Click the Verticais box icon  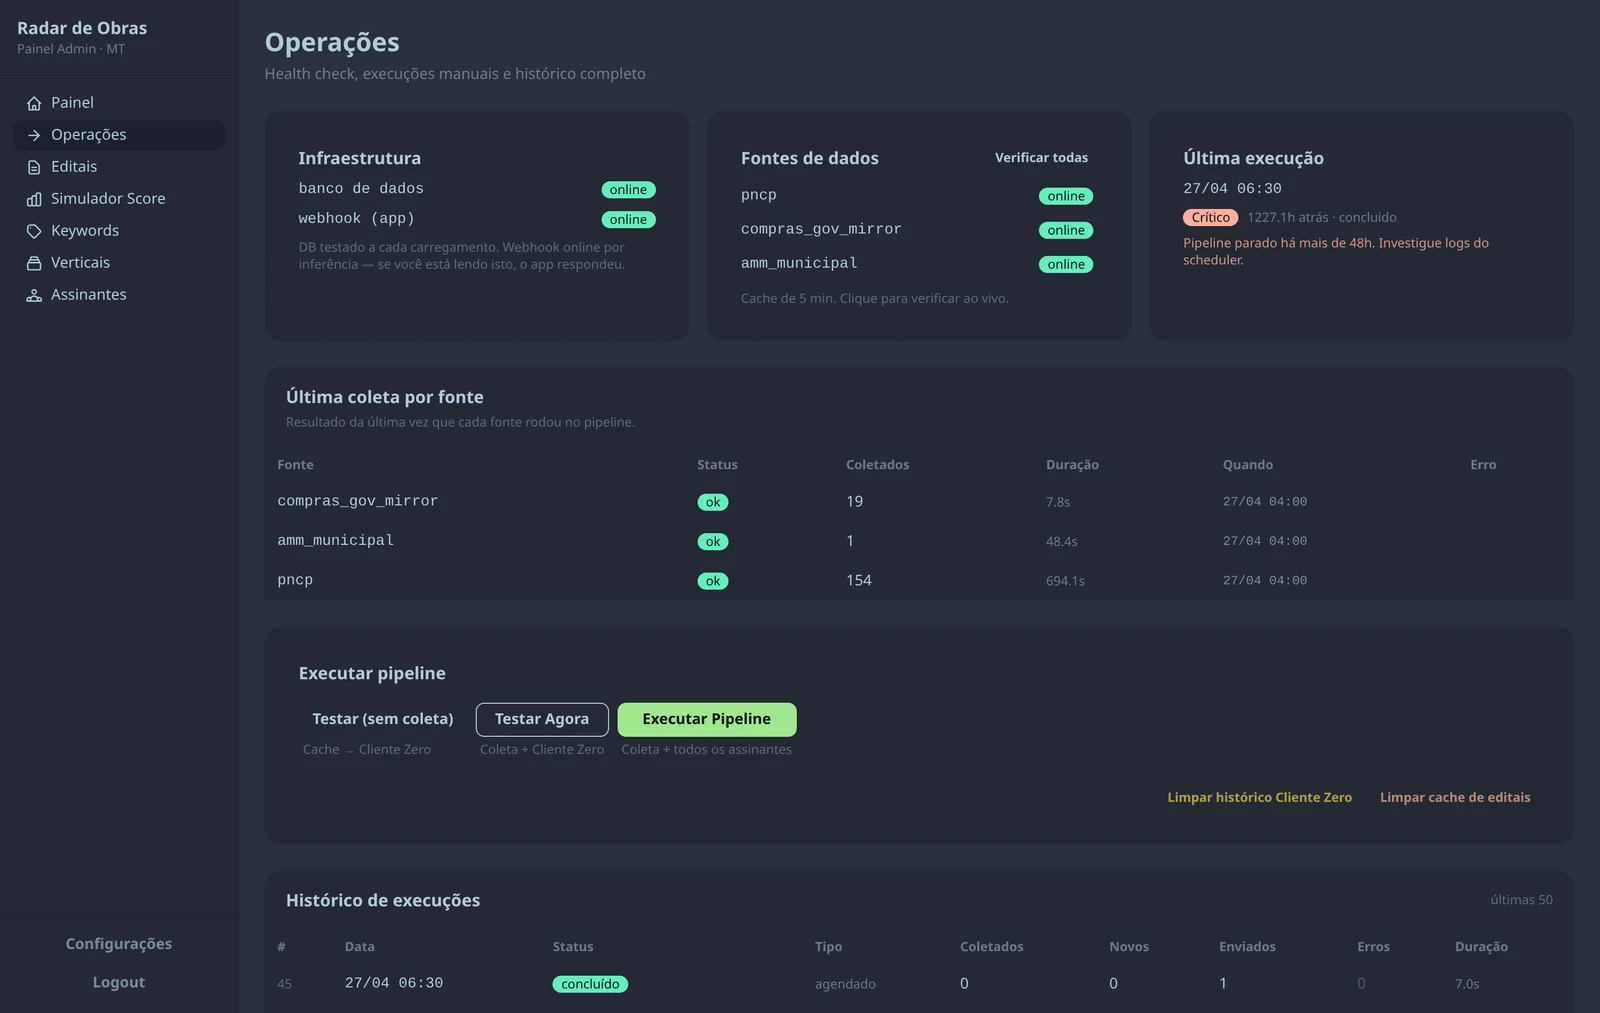(x=34, y=263)
